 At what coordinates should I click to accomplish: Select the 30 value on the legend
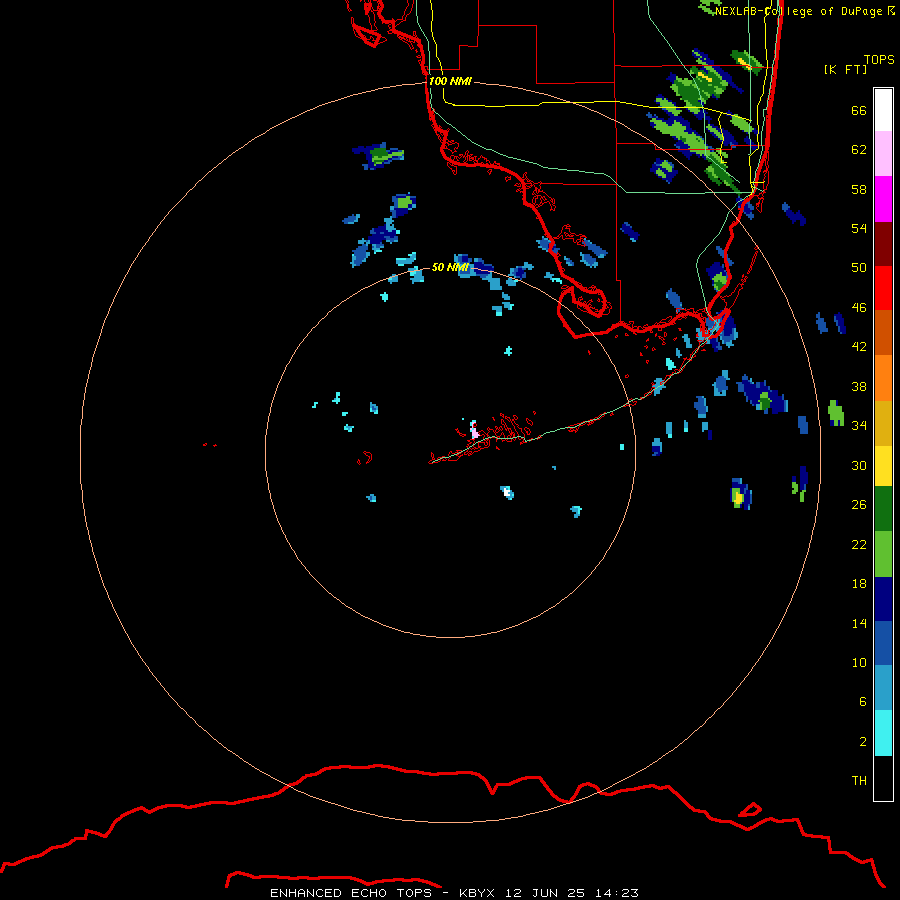tap(859, 465)
